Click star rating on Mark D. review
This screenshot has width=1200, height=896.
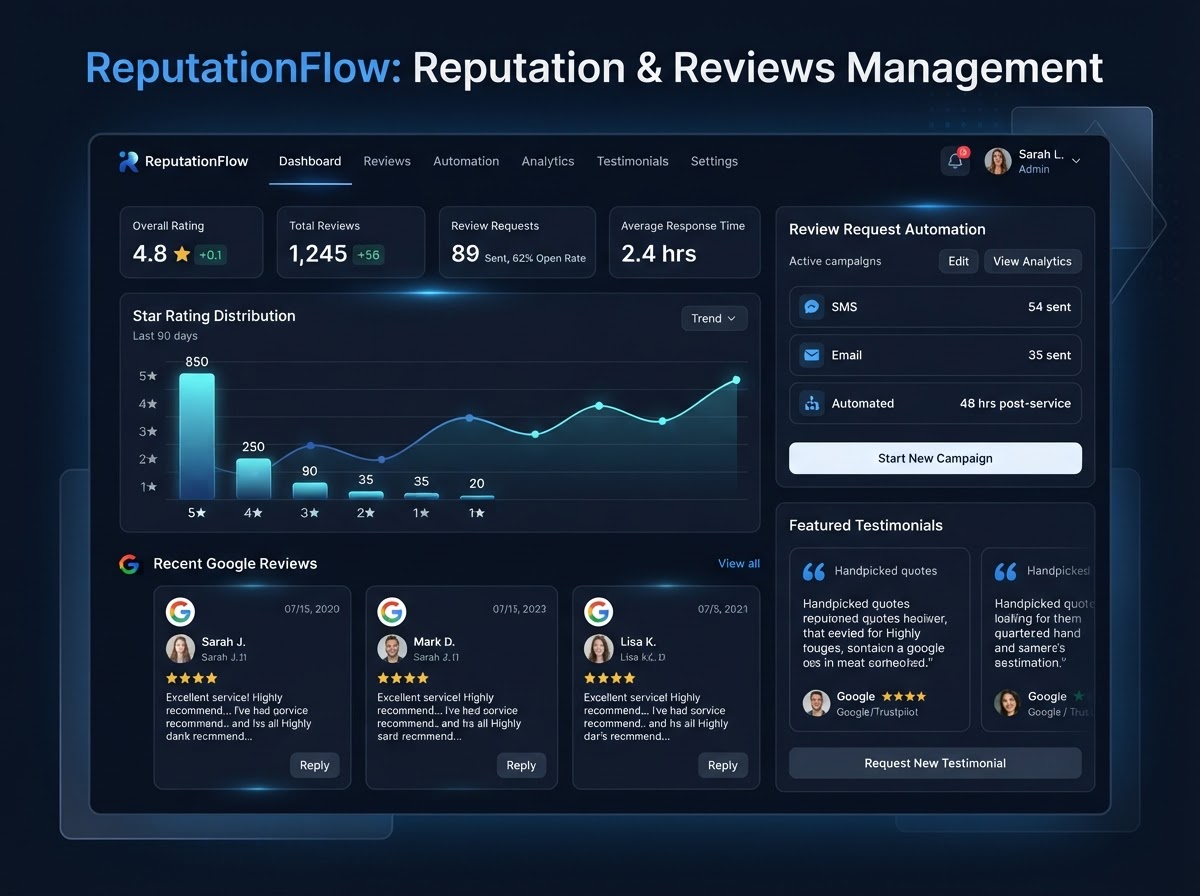coord(403,678)
